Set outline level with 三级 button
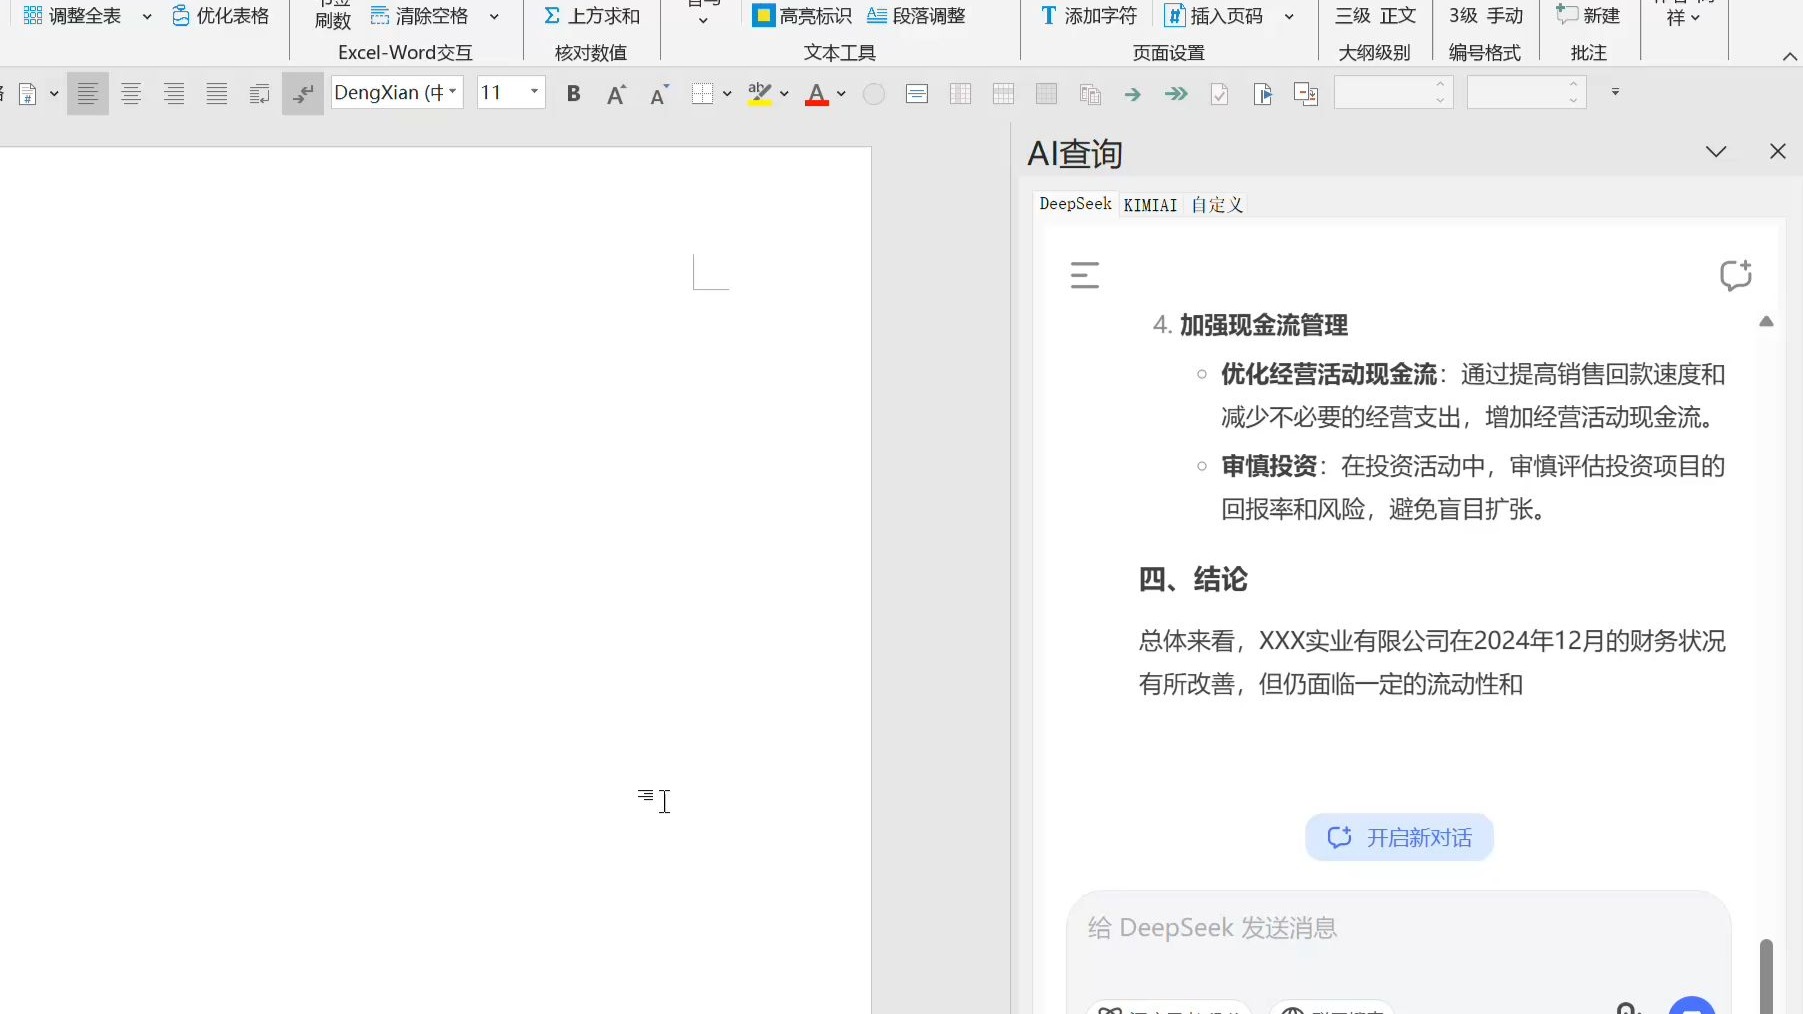 click(x=1353, y=16)
